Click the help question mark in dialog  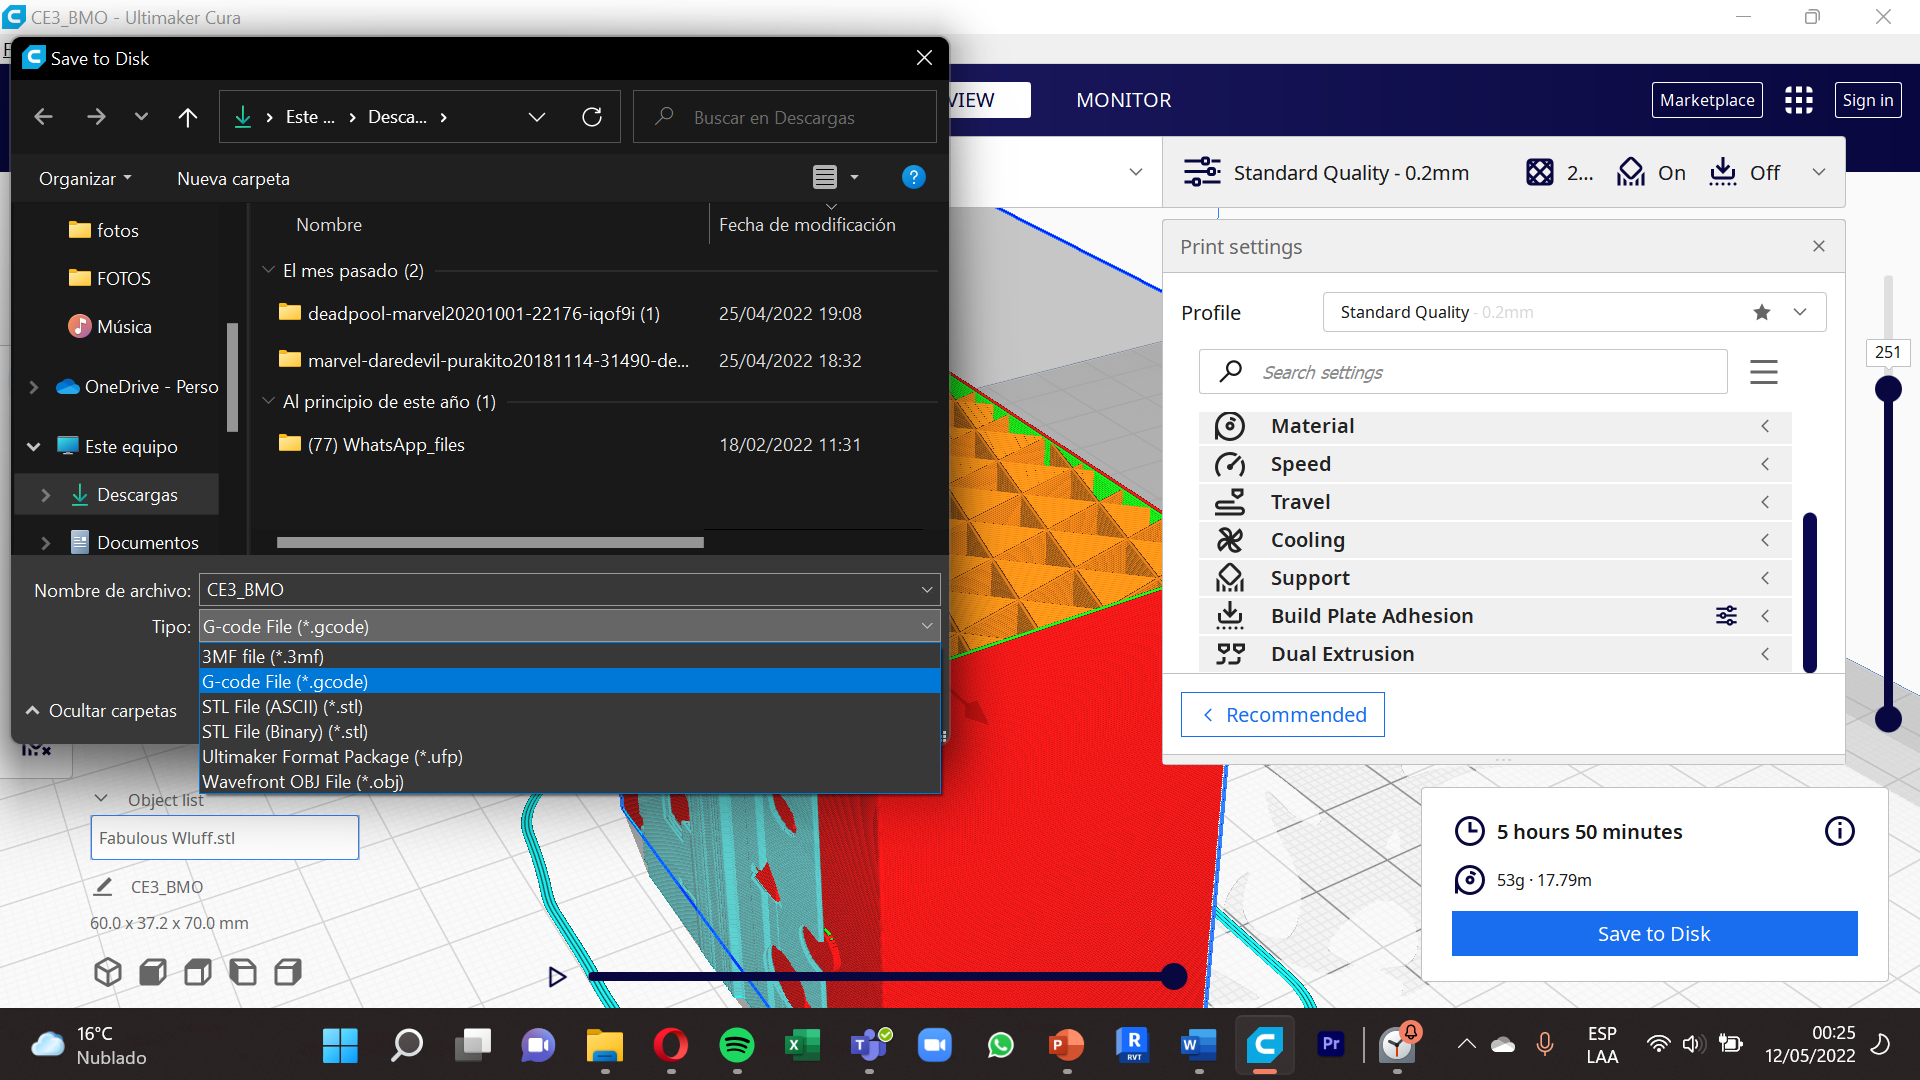click(x=913, y=178)
